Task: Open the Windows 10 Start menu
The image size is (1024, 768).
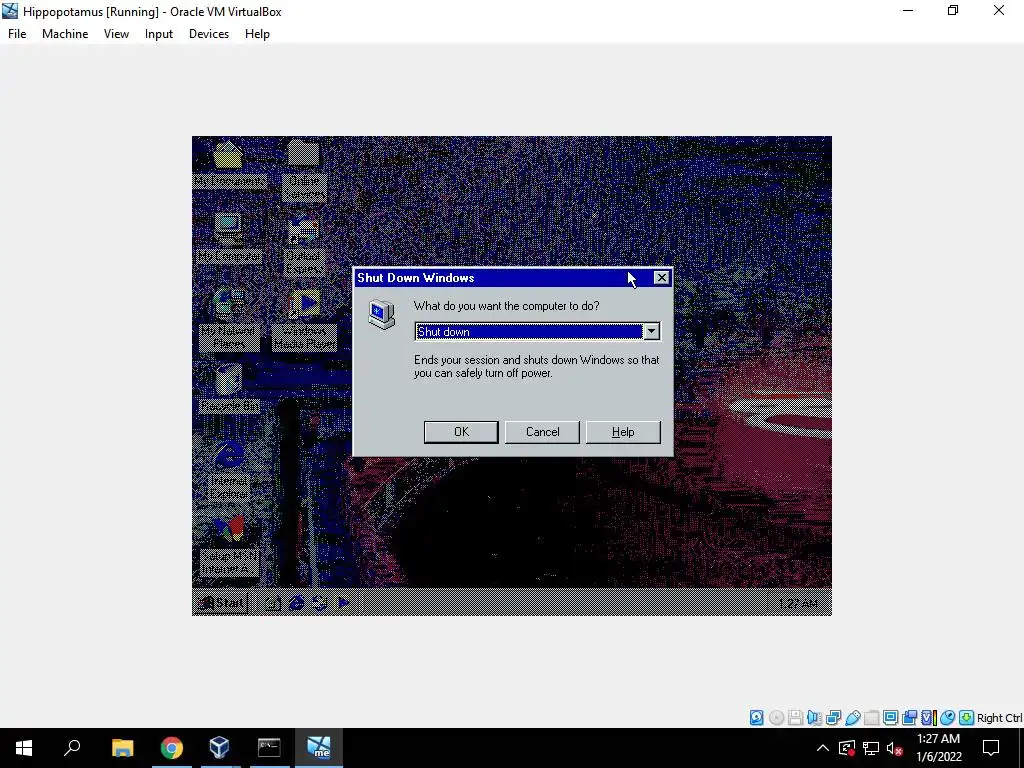Action: (24, 748)
